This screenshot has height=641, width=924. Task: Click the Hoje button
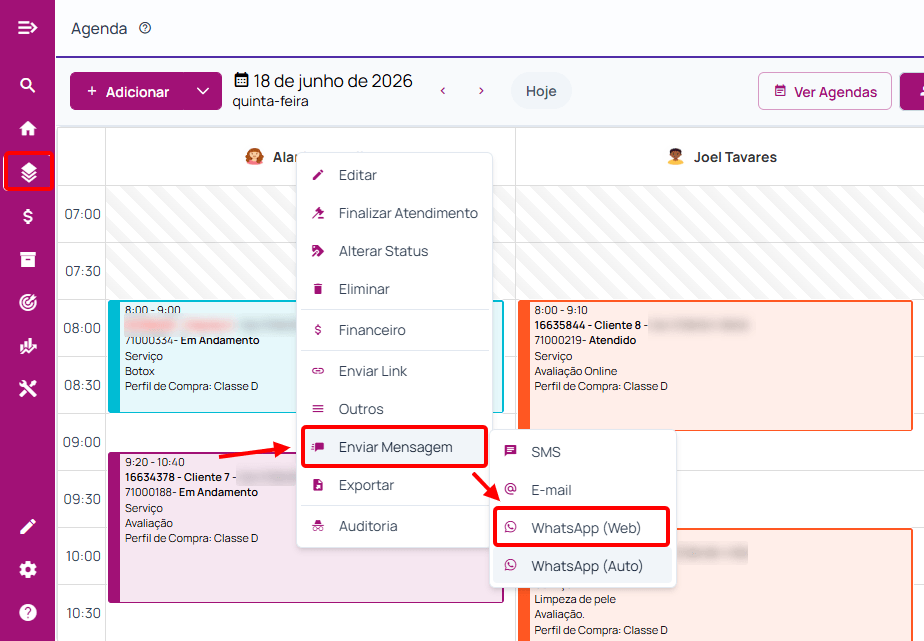[x=541, y=91]
